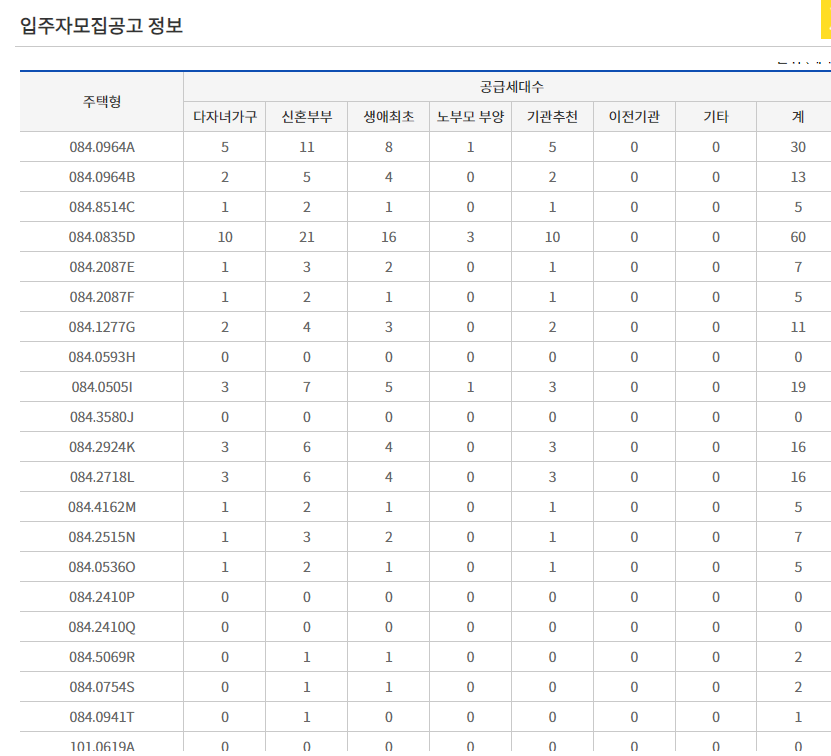Select the 입주자모집공고 정보 heading

[x=101, y=25]
